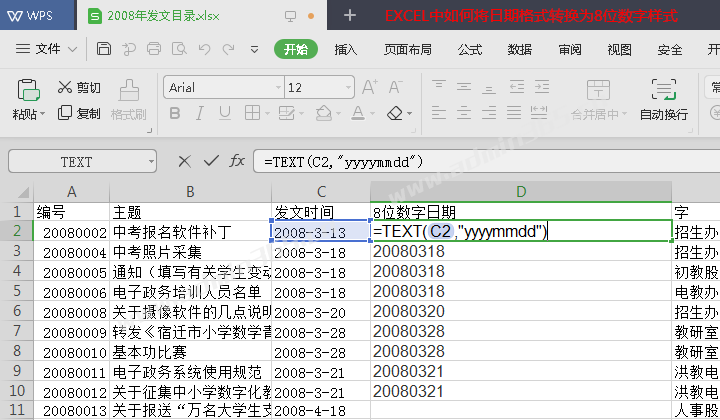Click the new tab plus button

click(x=350, y=15)
